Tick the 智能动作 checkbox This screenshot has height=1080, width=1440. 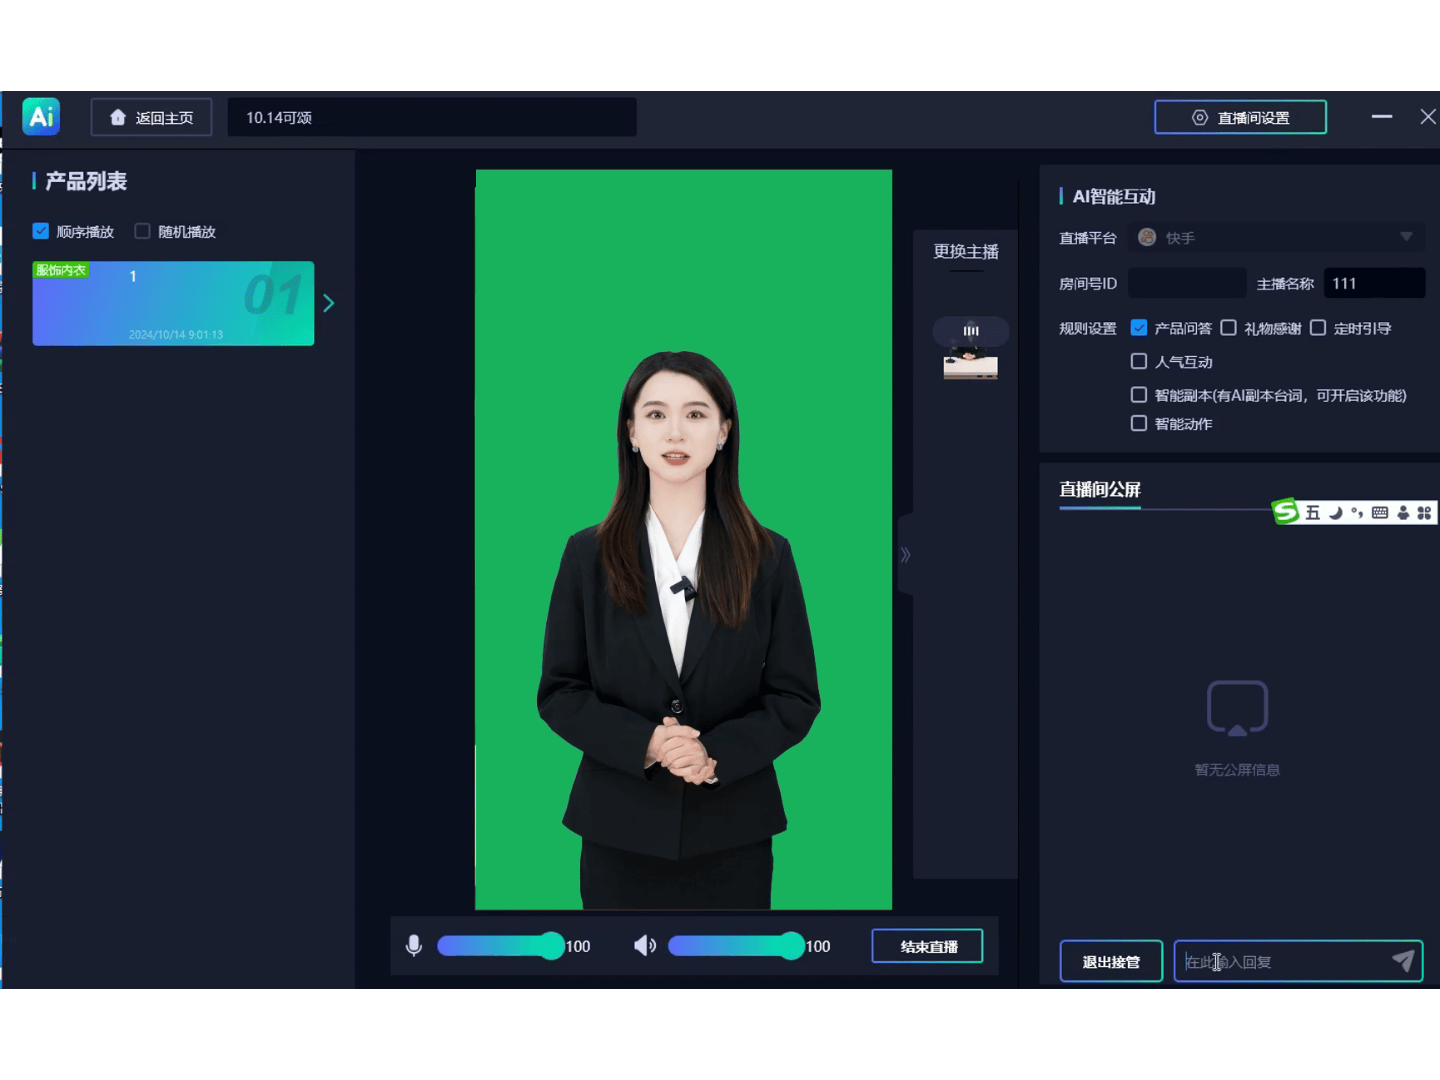[1139, 423]
